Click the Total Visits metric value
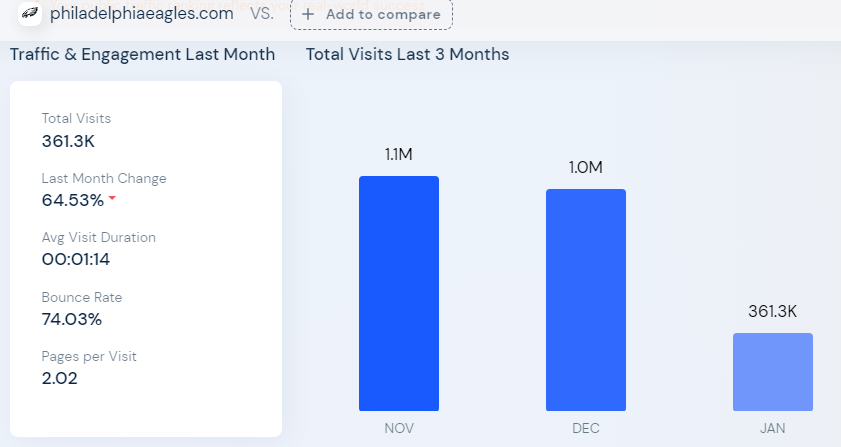Screen dimensions: 841x447 pos(68,141)
